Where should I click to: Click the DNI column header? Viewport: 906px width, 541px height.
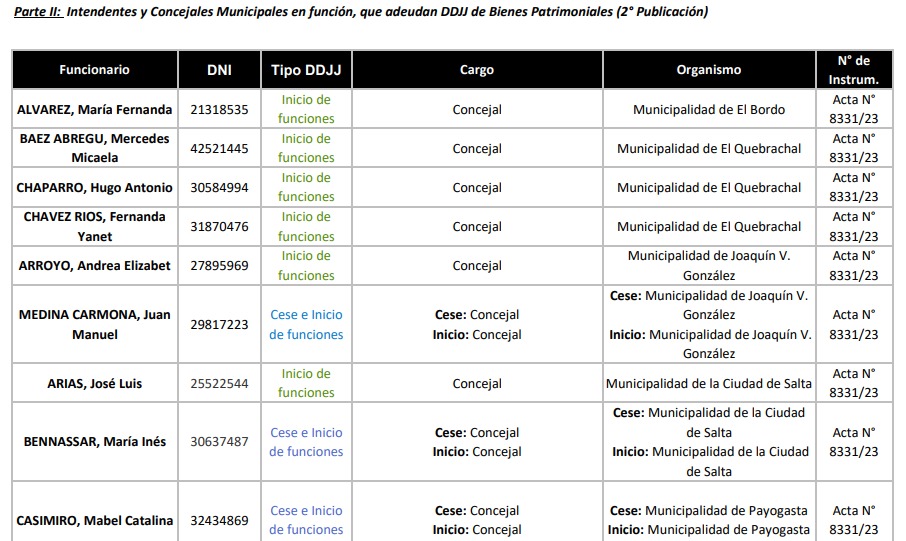219,70
